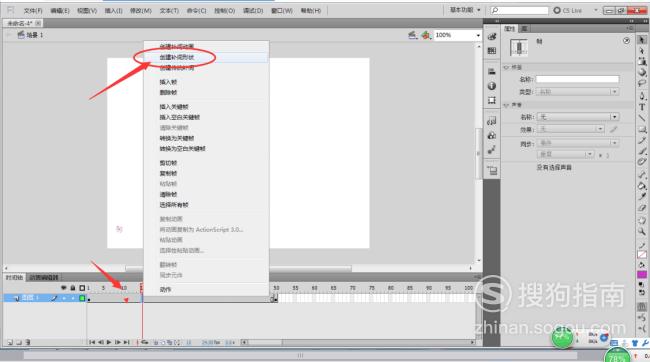The image size is (650, 362).
Task: Select the Eraser tool
Action: point(642,208)
